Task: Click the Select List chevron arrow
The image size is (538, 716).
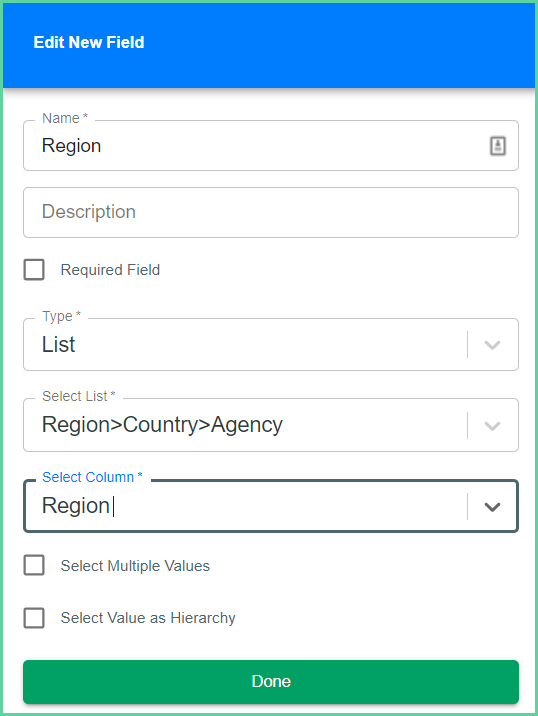Action: tap(492, 426)
